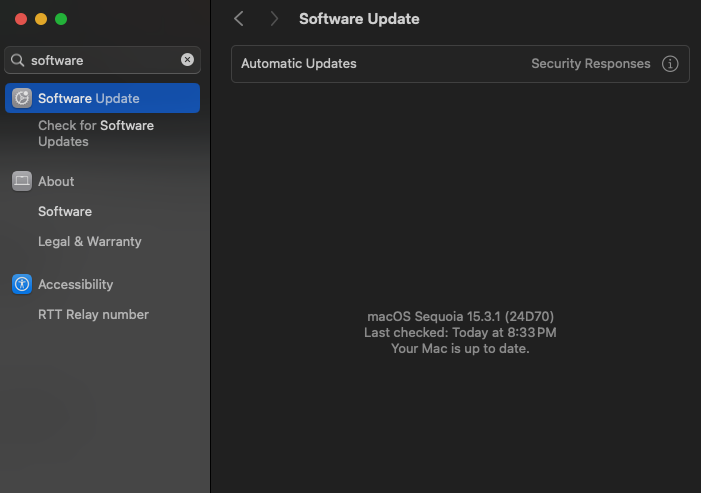Go forward using the right chevron
The width and height of the screenshot is (701, 493).
[274, 19]
